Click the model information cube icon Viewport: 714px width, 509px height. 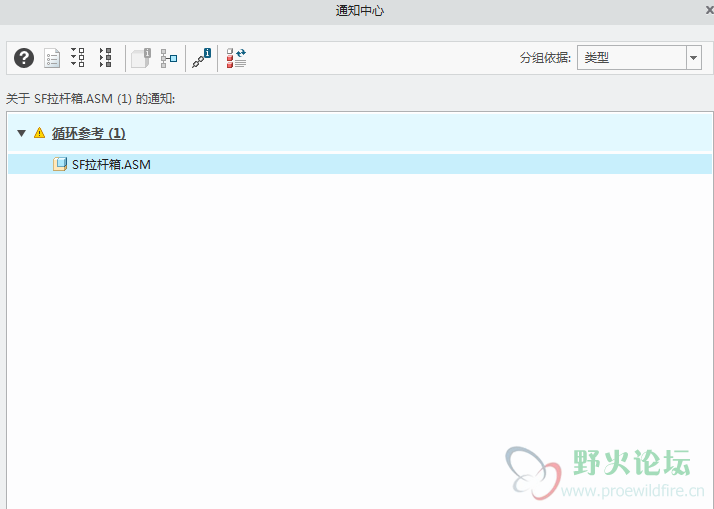point(141,58)
